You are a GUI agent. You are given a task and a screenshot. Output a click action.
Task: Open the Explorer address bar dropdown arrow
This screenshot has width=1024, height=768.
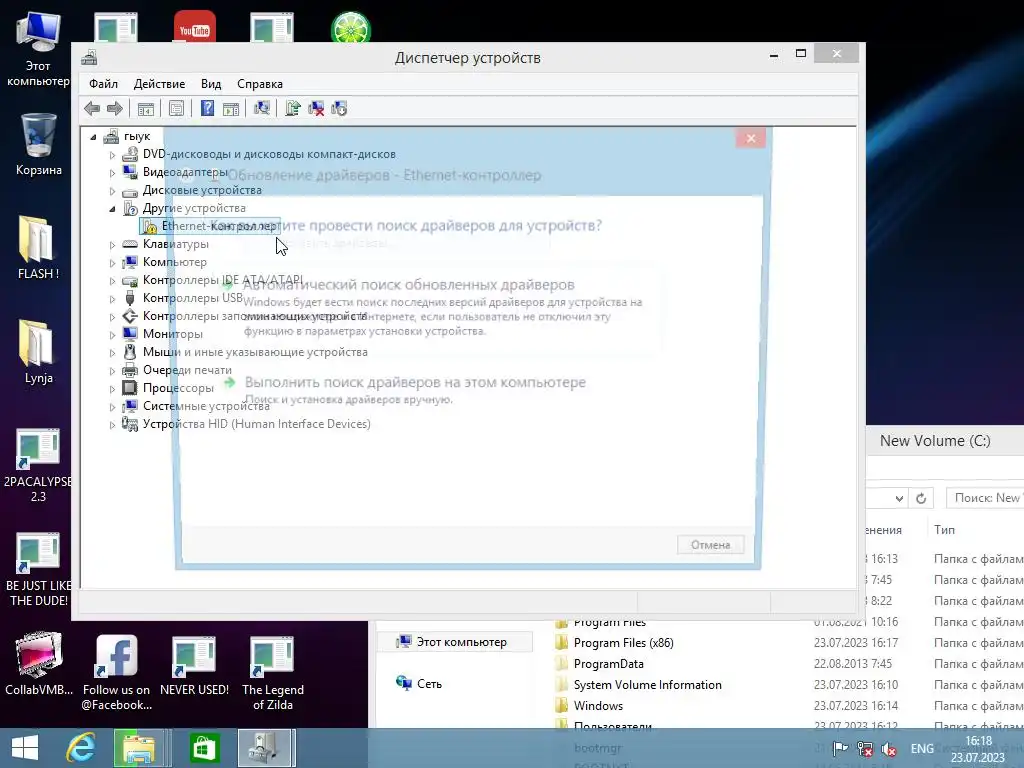coord(899,498)
